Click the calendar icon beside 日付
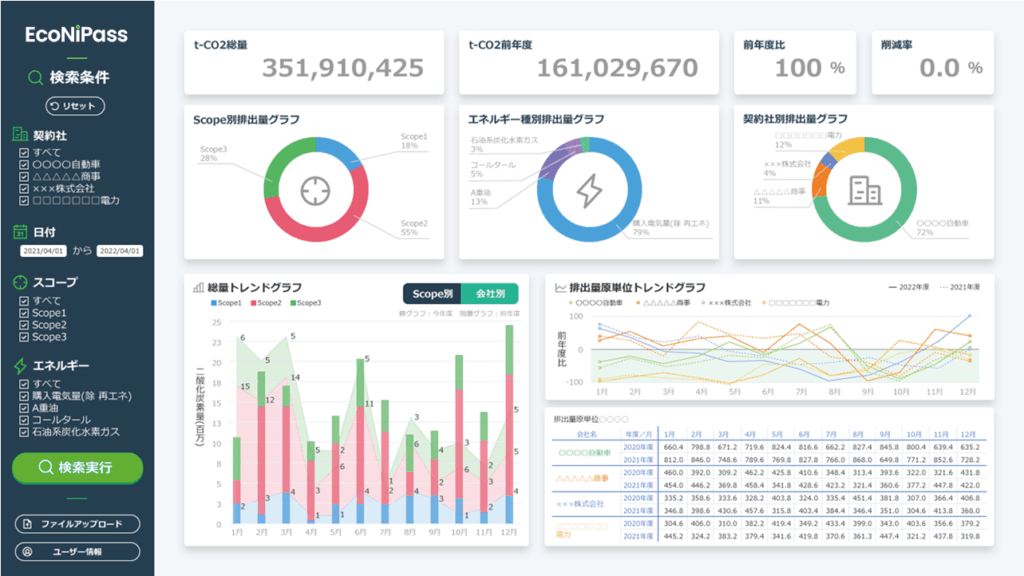The height and width of the screenshot is (576, 1024). (20, 231)
